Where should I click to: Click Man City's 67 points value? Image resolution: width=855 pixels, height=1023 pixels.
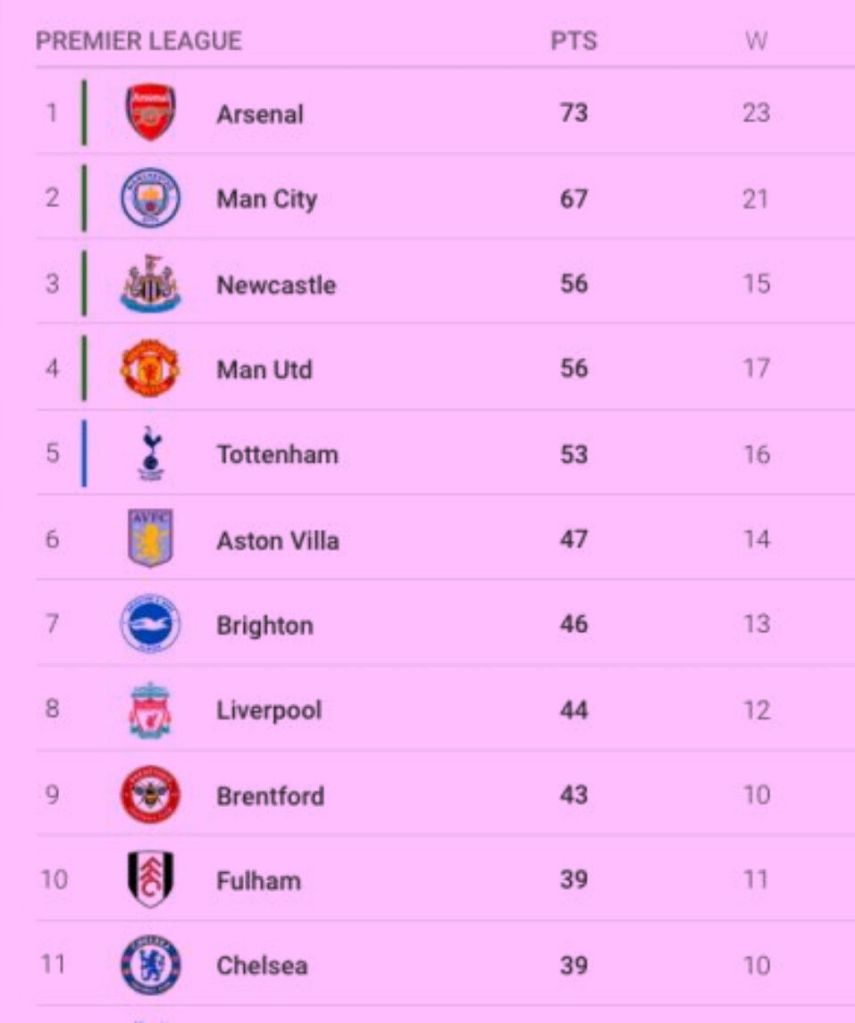[574, 198]
